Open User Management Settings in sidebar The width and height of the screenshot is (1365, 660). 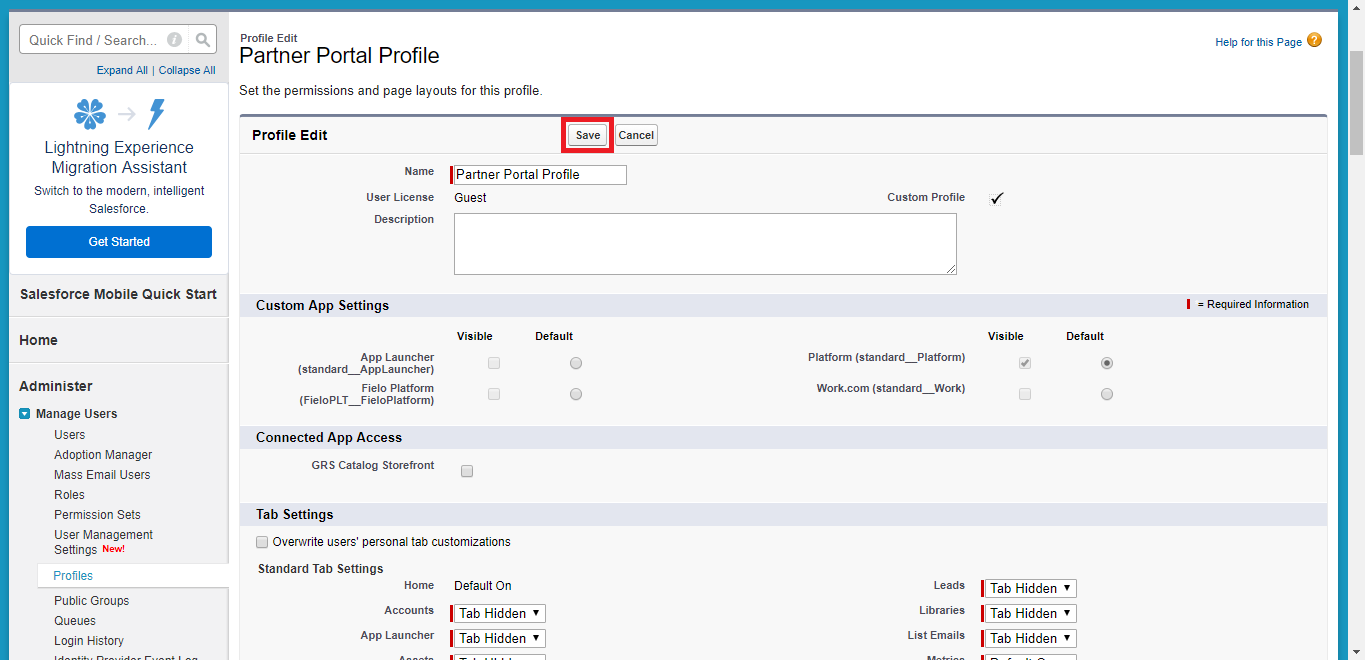(x=103, y=542)
